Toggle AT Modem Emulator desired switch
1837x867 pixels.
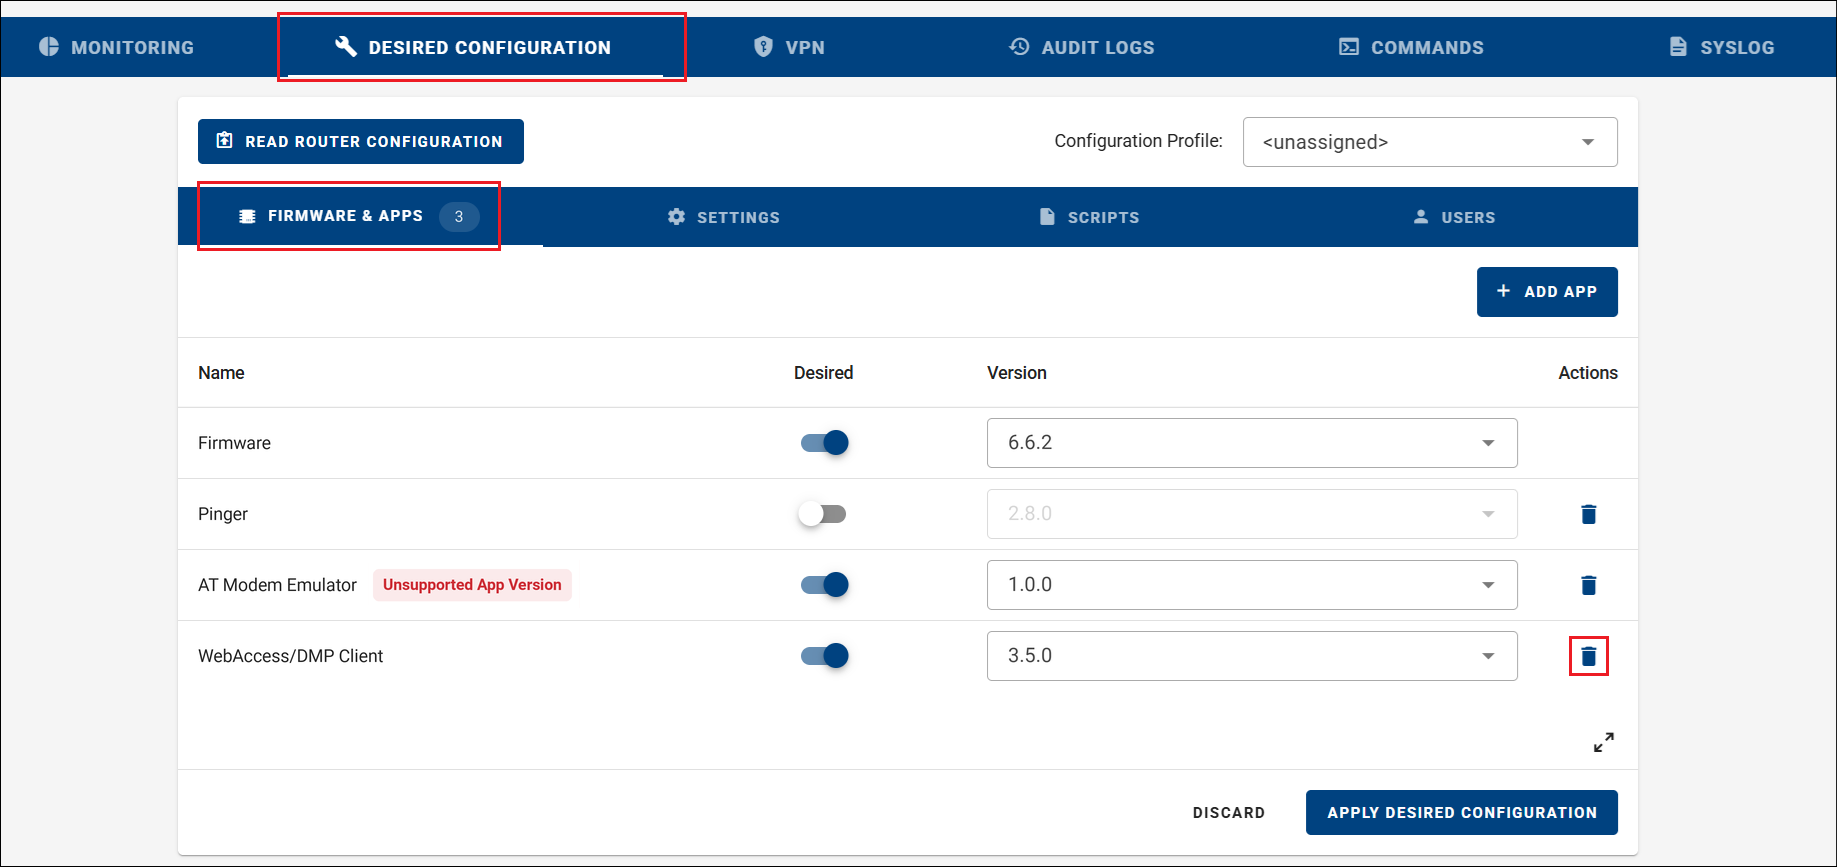tap(824, 585)
